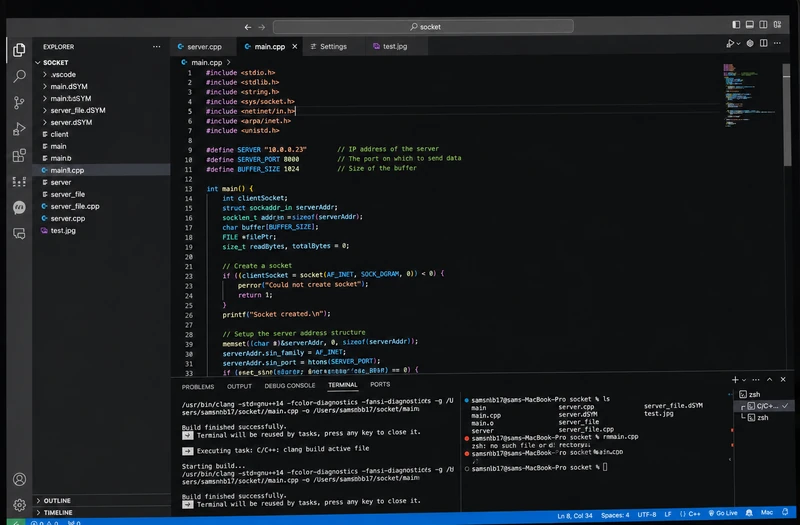Image resolution: width=800 pixels, height=525 pixels.
Task: Toggle the bottom panel layout icon
Action: [749, 24]
